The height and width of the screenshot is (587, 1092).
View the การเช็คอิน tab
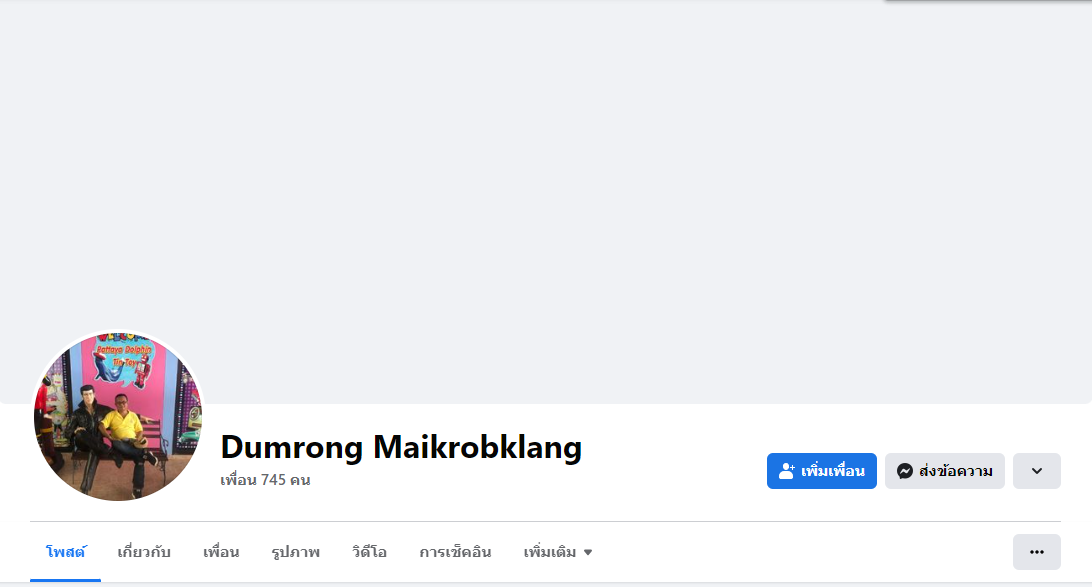point(455,552)
